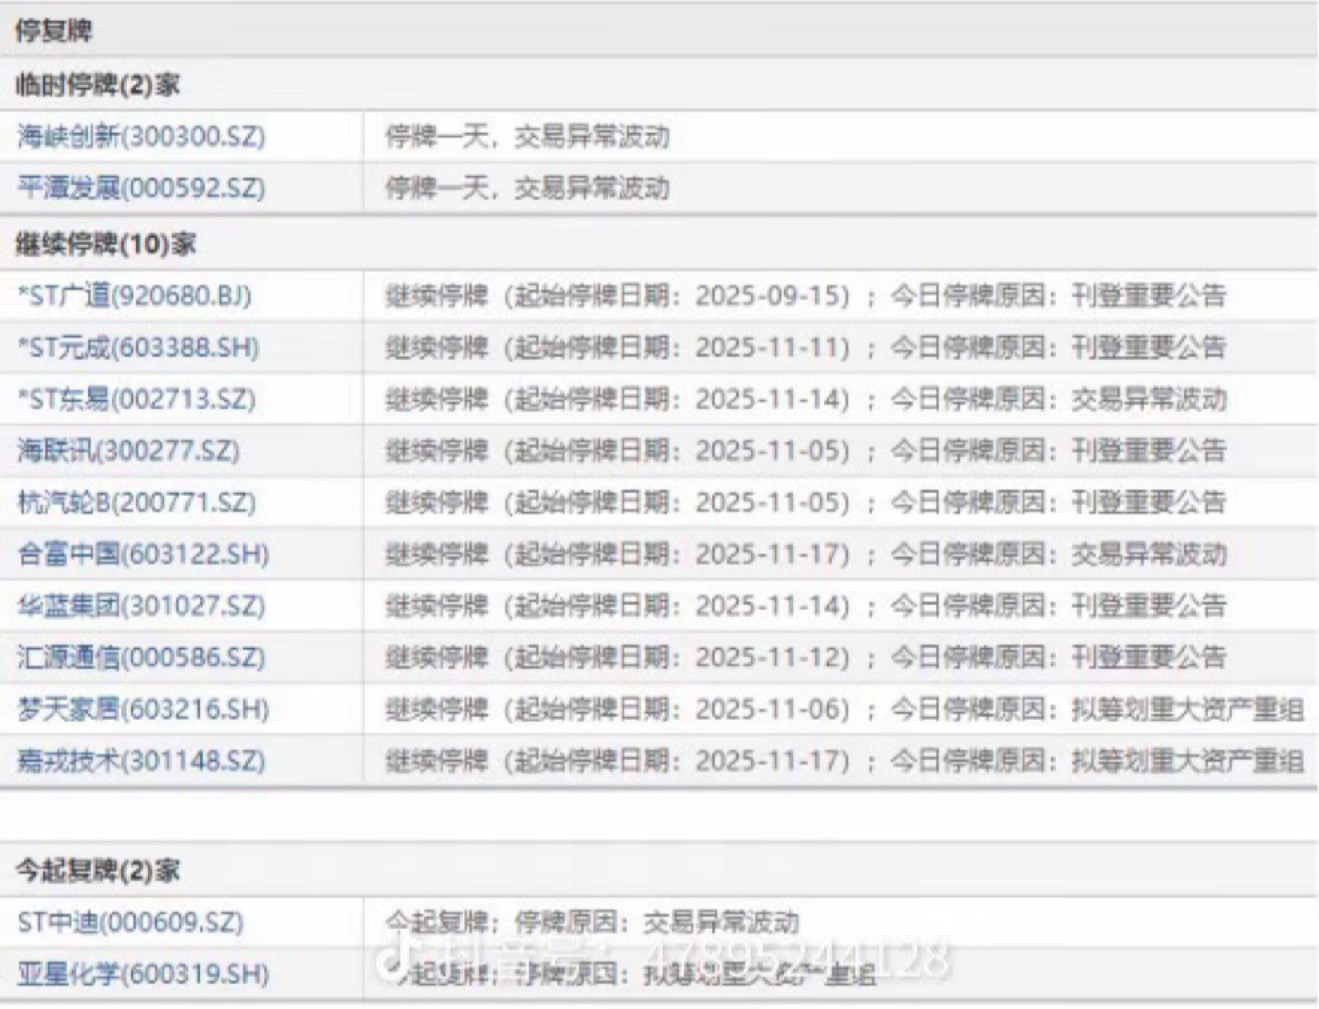Image resolution: width=1319 pixels, height=1009 pixels.
Task: Select 汇源通信's 2025-11-12 suspension detail
Action: pos(806,657)
